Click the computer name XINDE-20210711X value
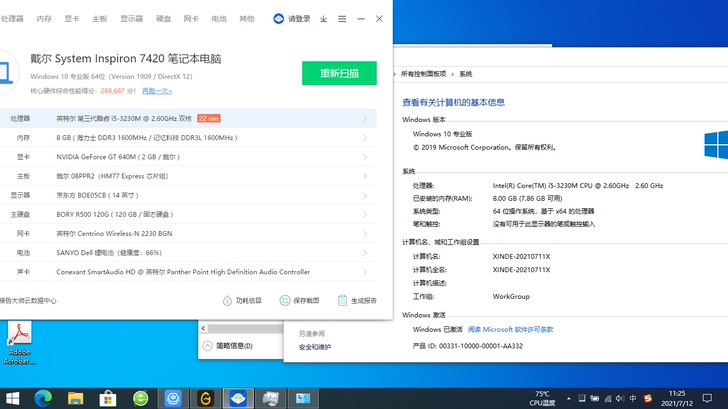This screenshot has height=409, width=728. coord(521,256)
